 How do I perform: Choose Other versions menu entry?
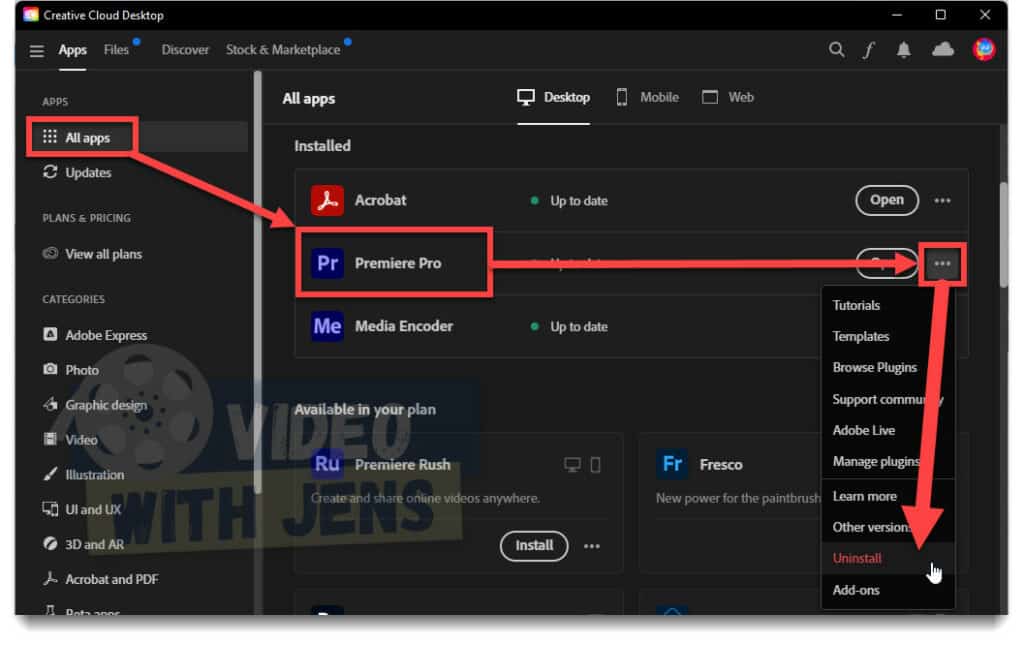(x=871, y=527)
